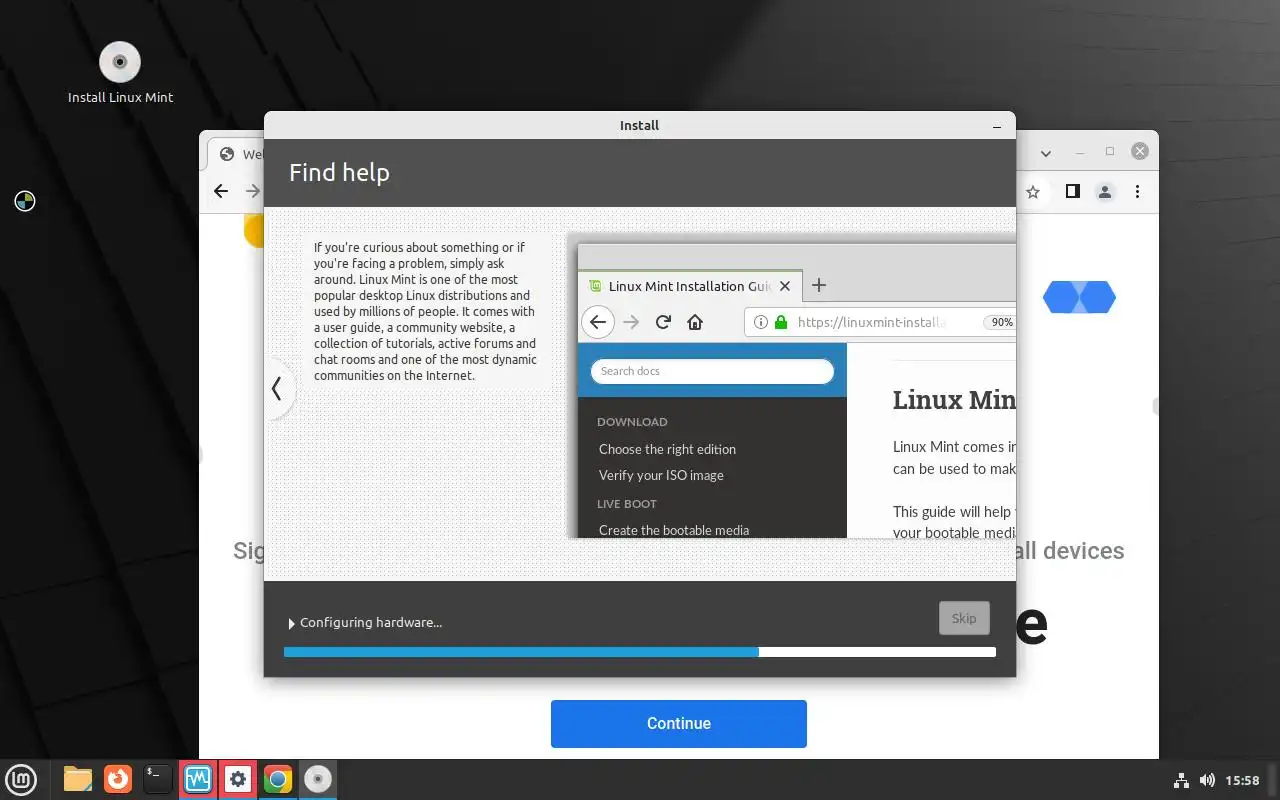Click the Install window title bar
This screenshot has width=1280, height=800.
[x=640, y=125]
